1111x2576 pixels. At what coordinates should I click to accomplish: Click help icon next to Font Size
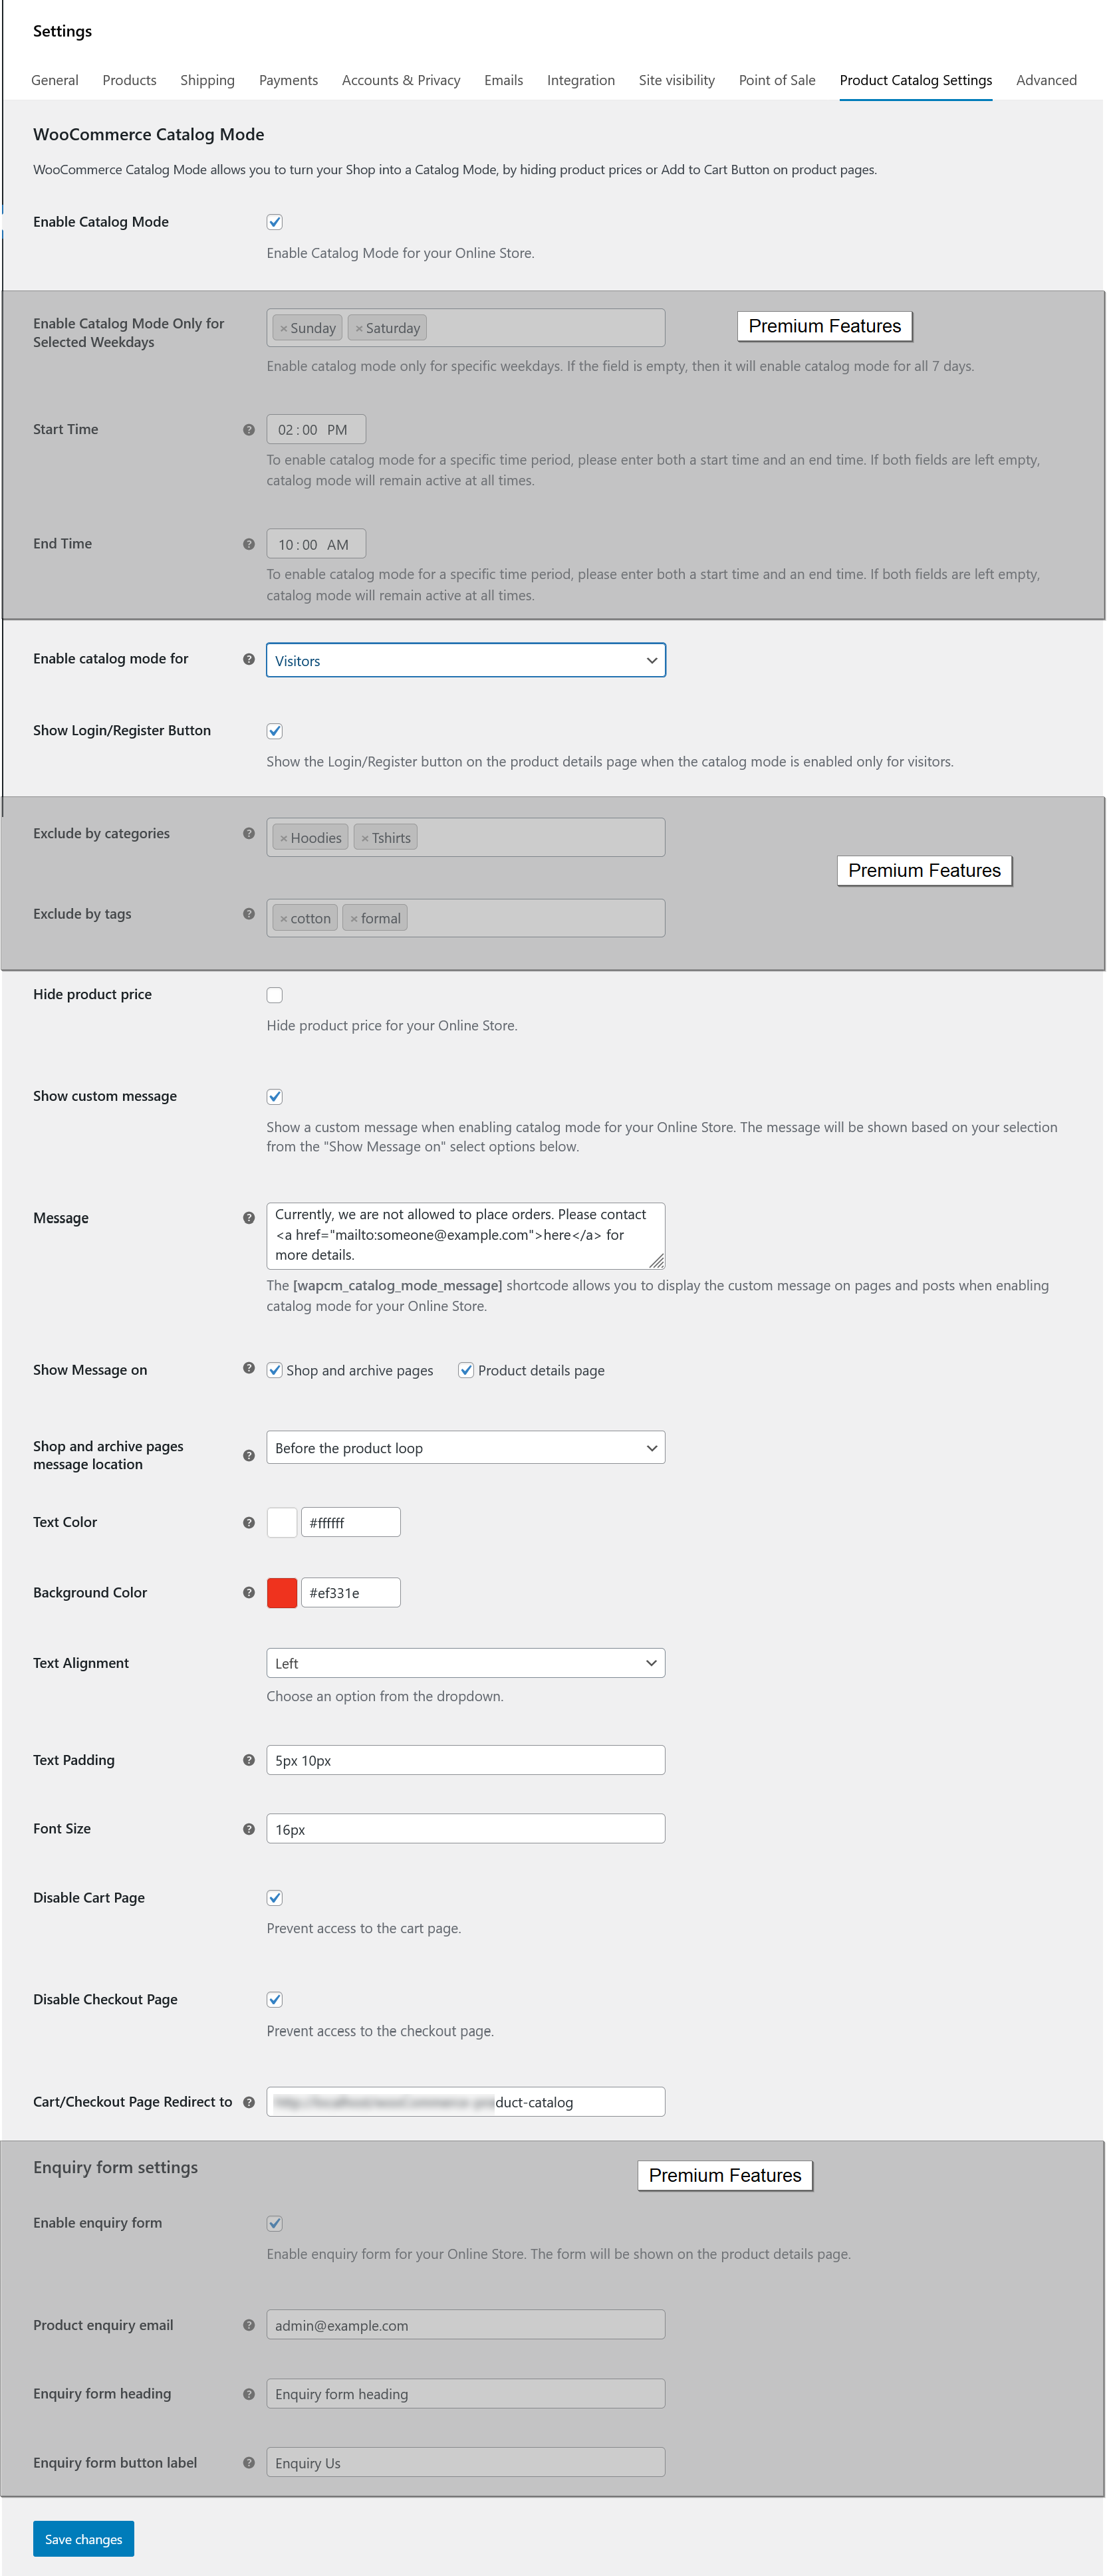pyautogui.click(x=249, y=1829)
